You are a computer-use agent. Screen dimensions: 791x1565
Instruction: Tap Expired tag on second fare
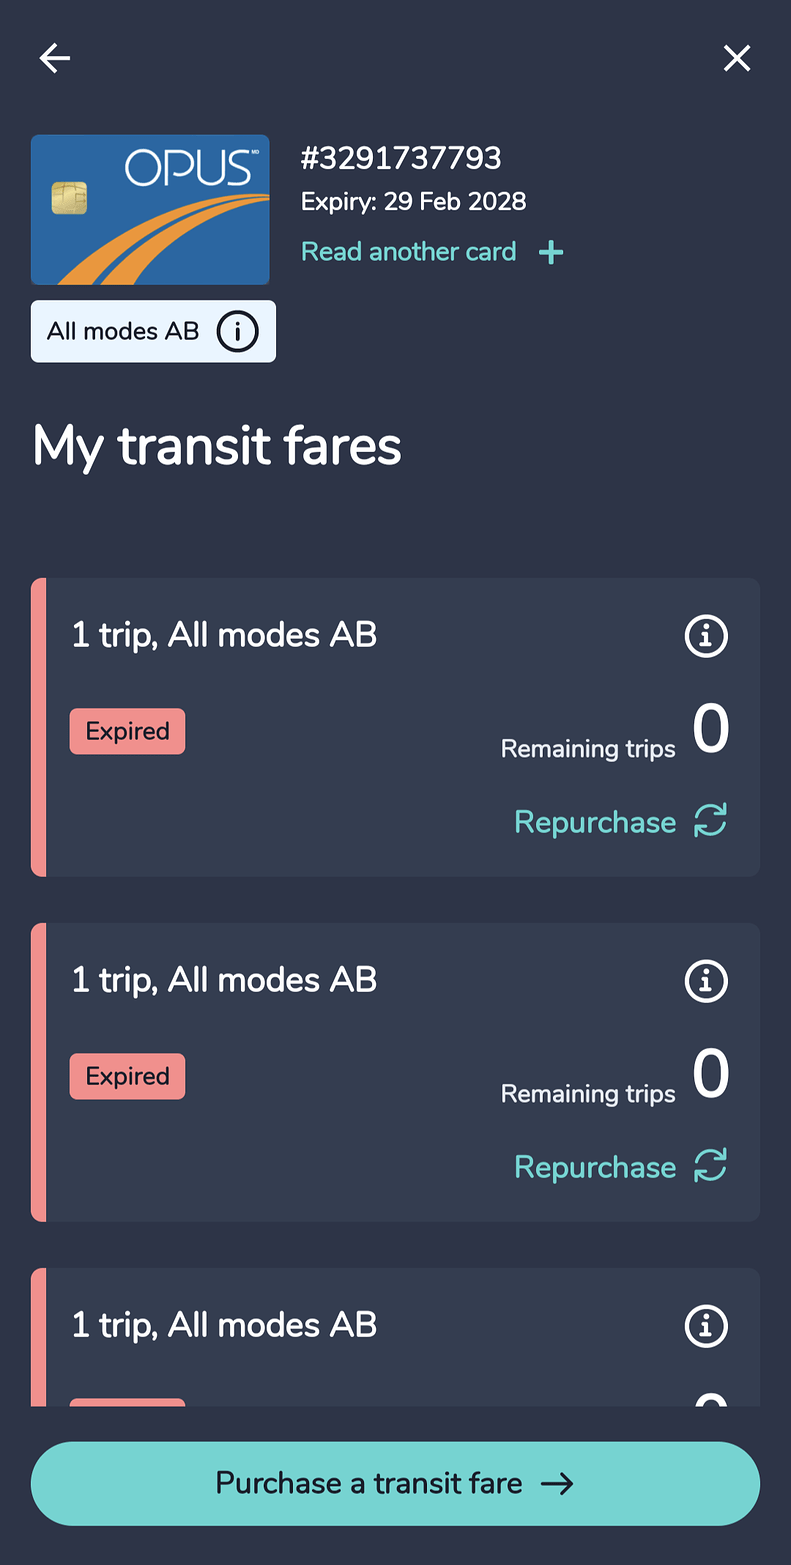[127, 1076]
